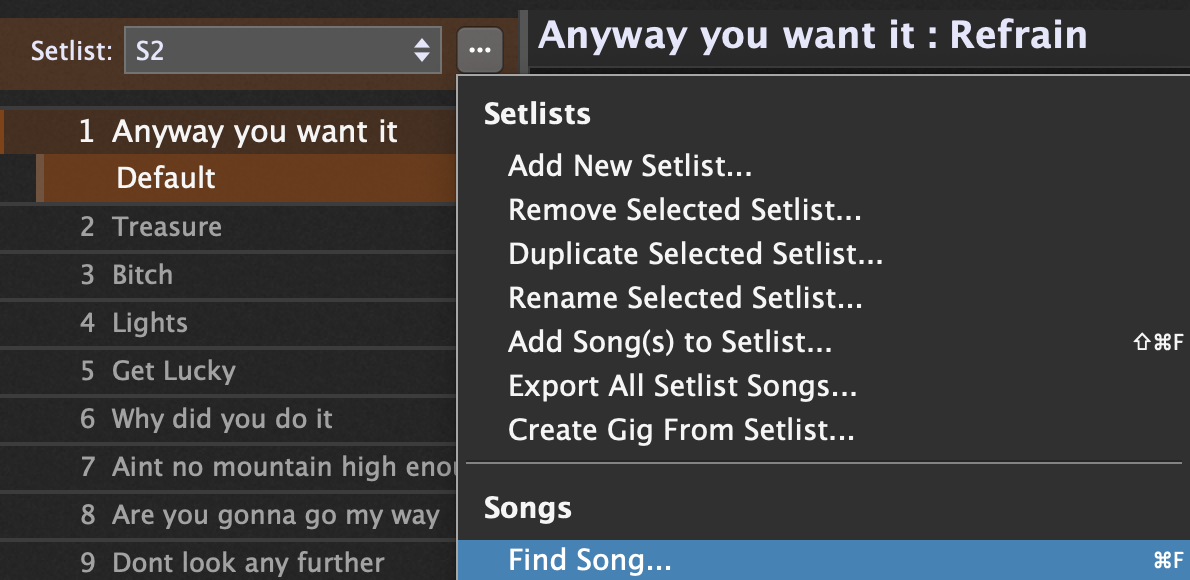Viewport: 1190px width, 580px height.
Task: Pick Rename Selected Setlist item
Action: 685,298
